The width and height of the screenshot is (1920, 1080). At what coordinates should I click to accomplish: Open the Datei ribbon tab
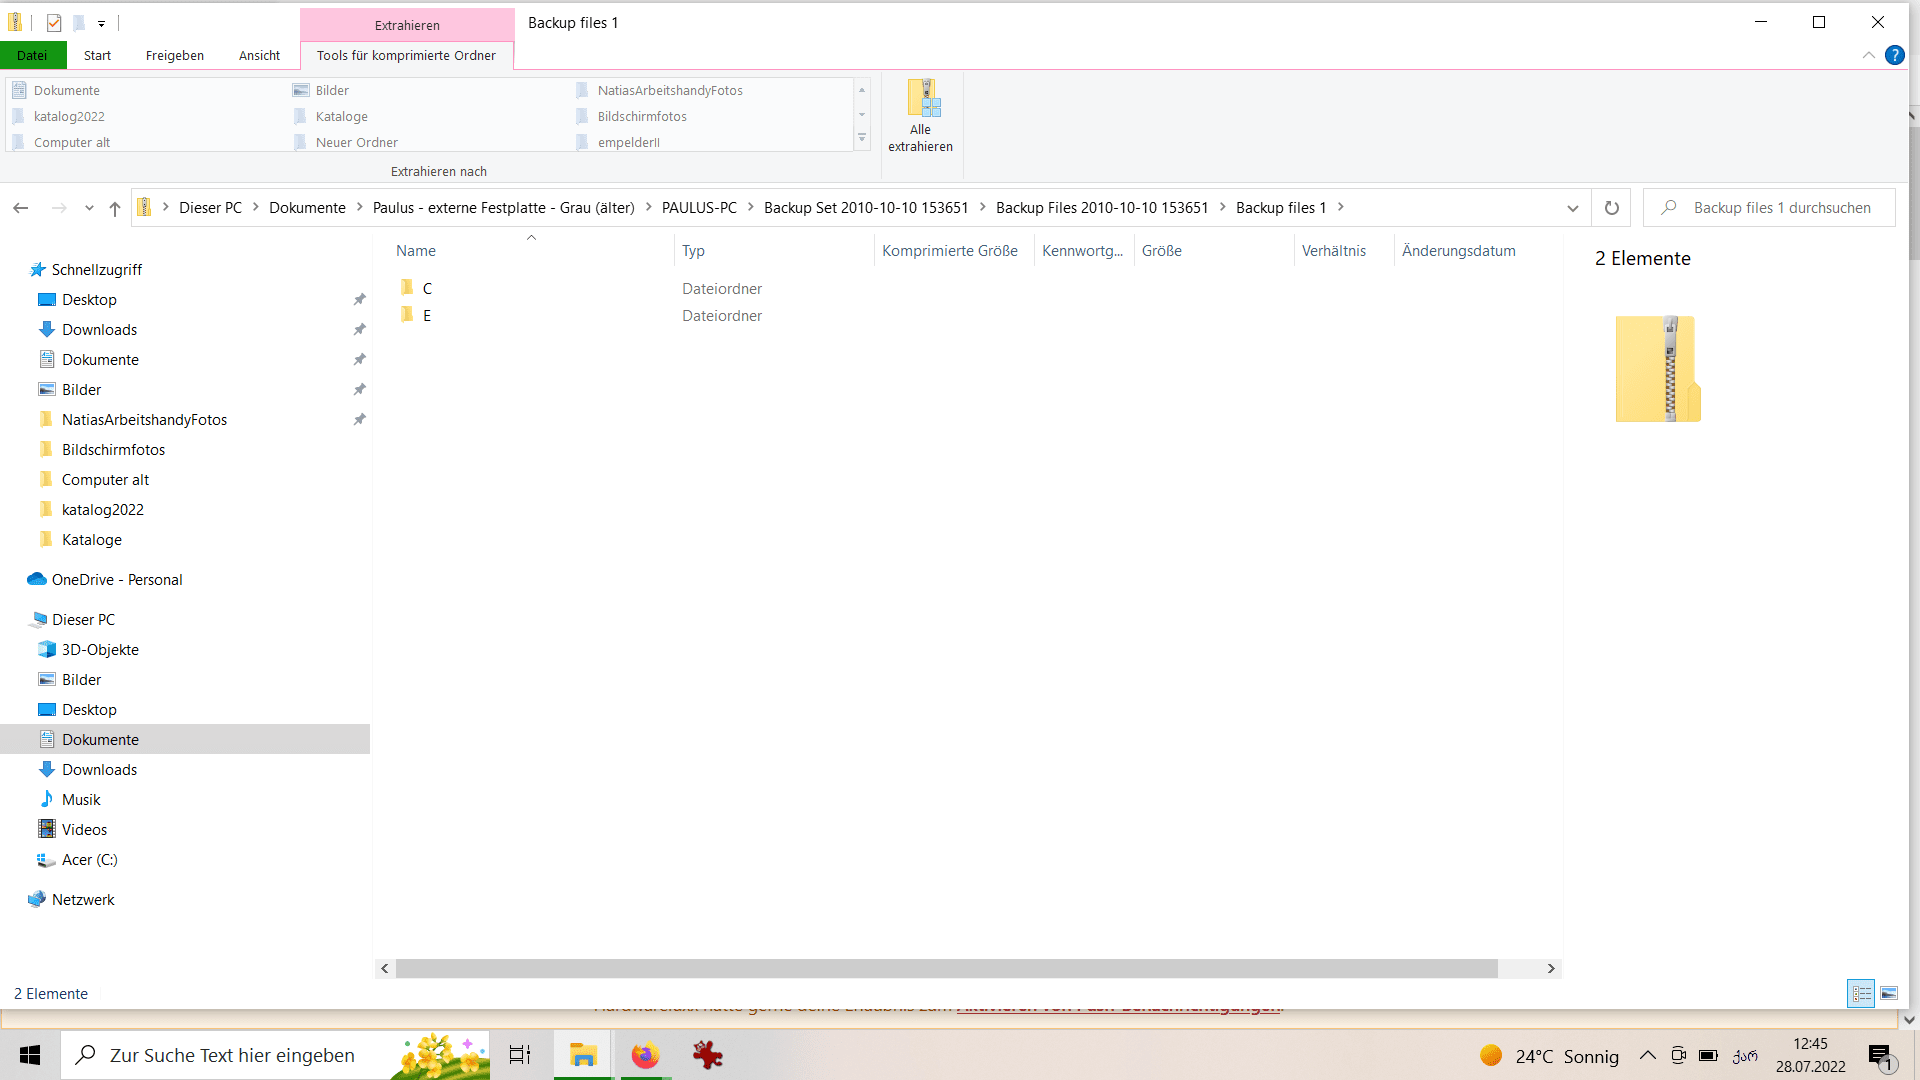pyautogui.click(x=32, y=55)
